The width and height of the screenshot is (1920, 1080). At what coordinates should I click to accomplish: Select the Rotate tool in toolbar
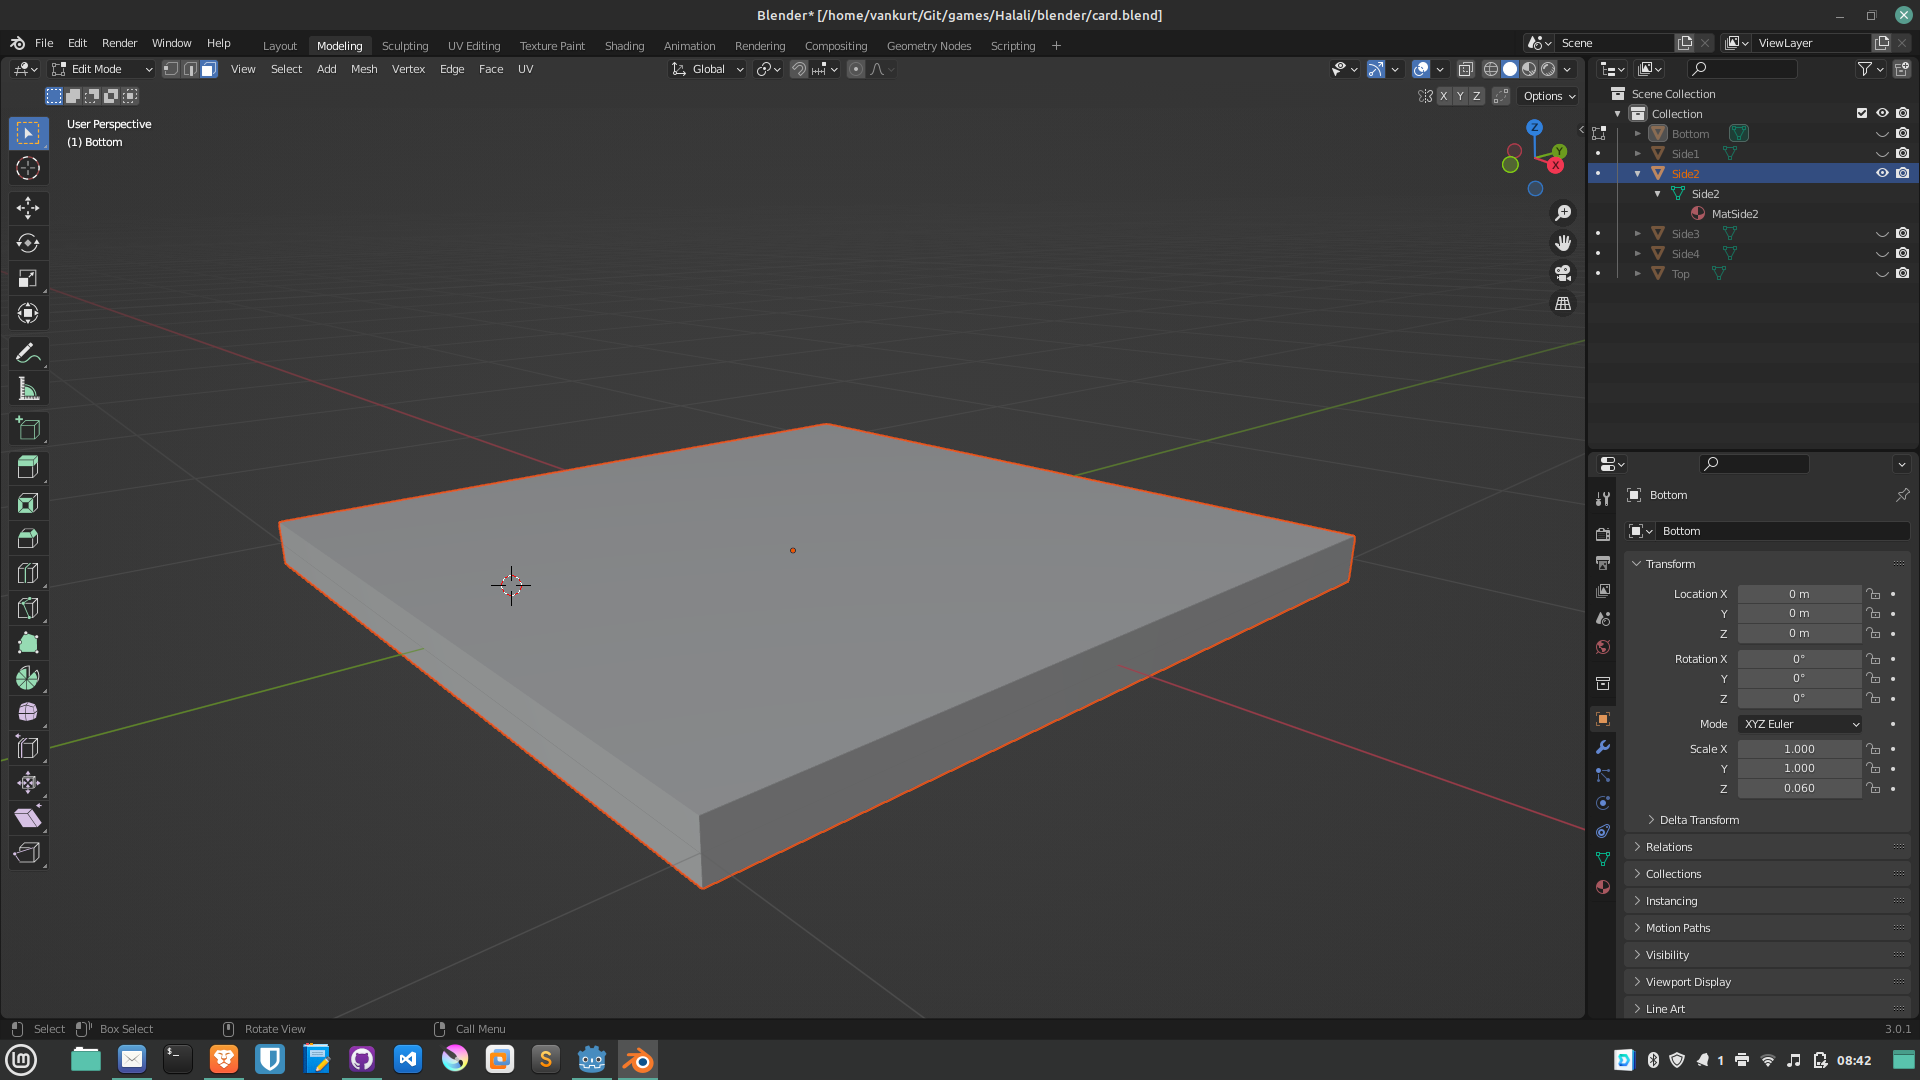click(29, 243)
